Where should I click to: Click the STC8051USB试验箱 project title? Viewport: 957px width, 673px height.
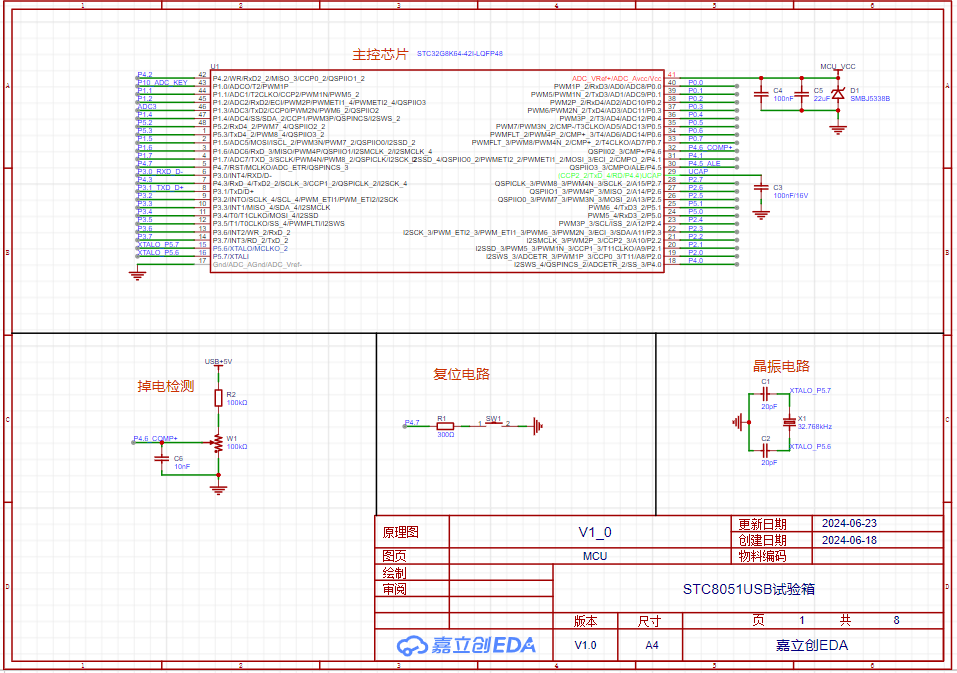[748, 589]
